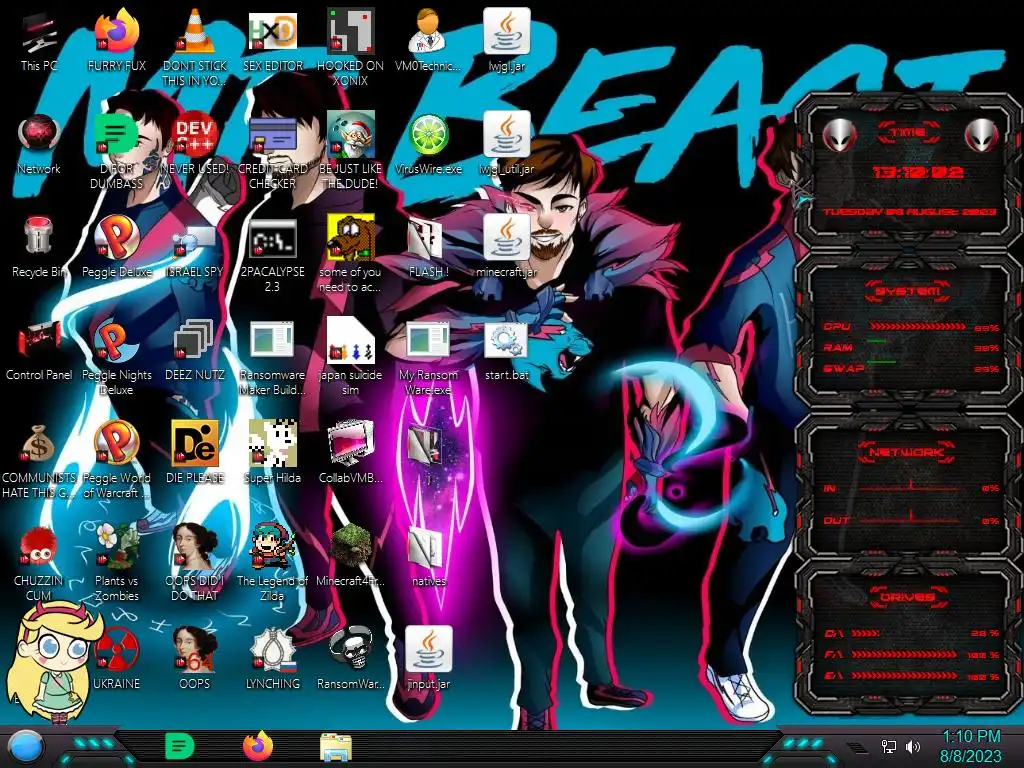
Task: Select the OOPS portrait icon
Action: 195,660
